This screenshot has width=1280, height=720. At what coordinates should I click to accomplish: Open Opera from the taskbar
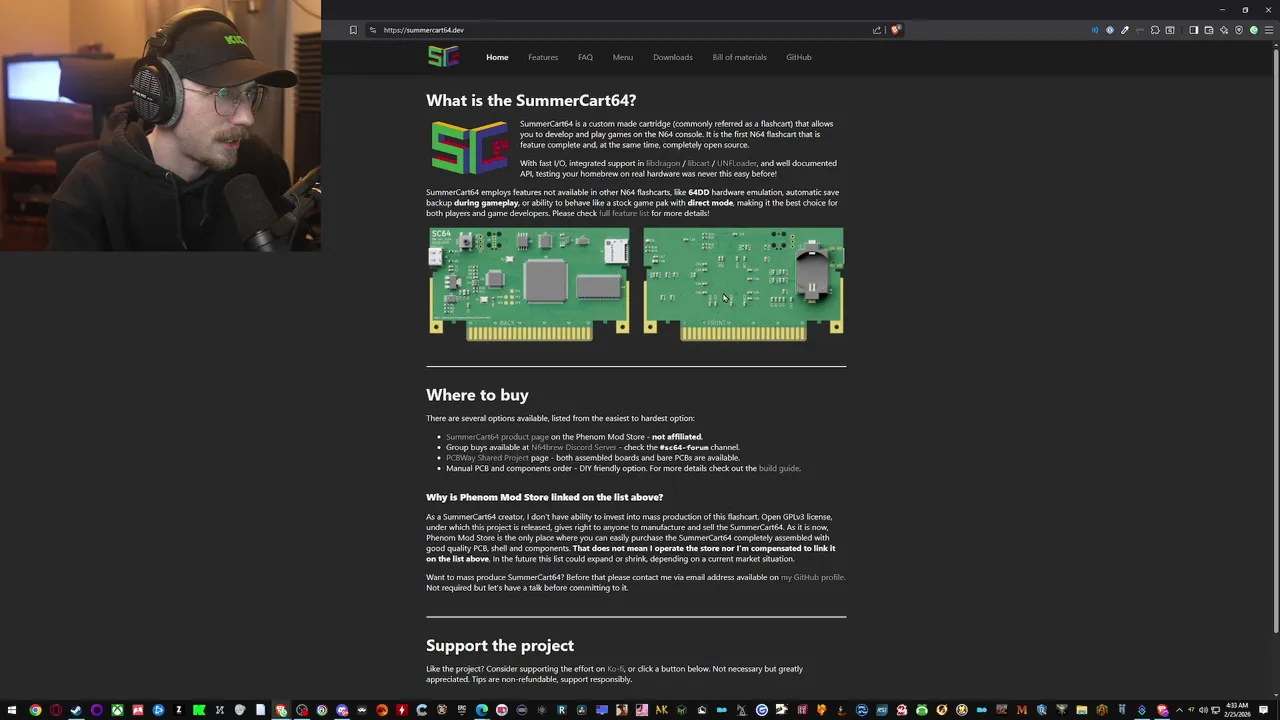(56, 710)
